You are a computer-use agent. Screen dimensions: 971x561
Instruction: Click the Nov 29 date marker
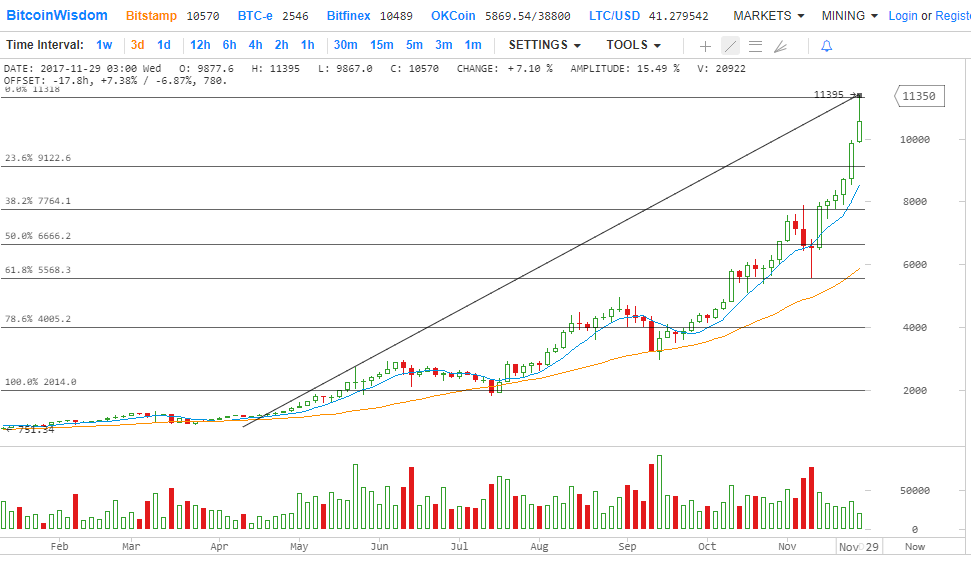[859, 547]
